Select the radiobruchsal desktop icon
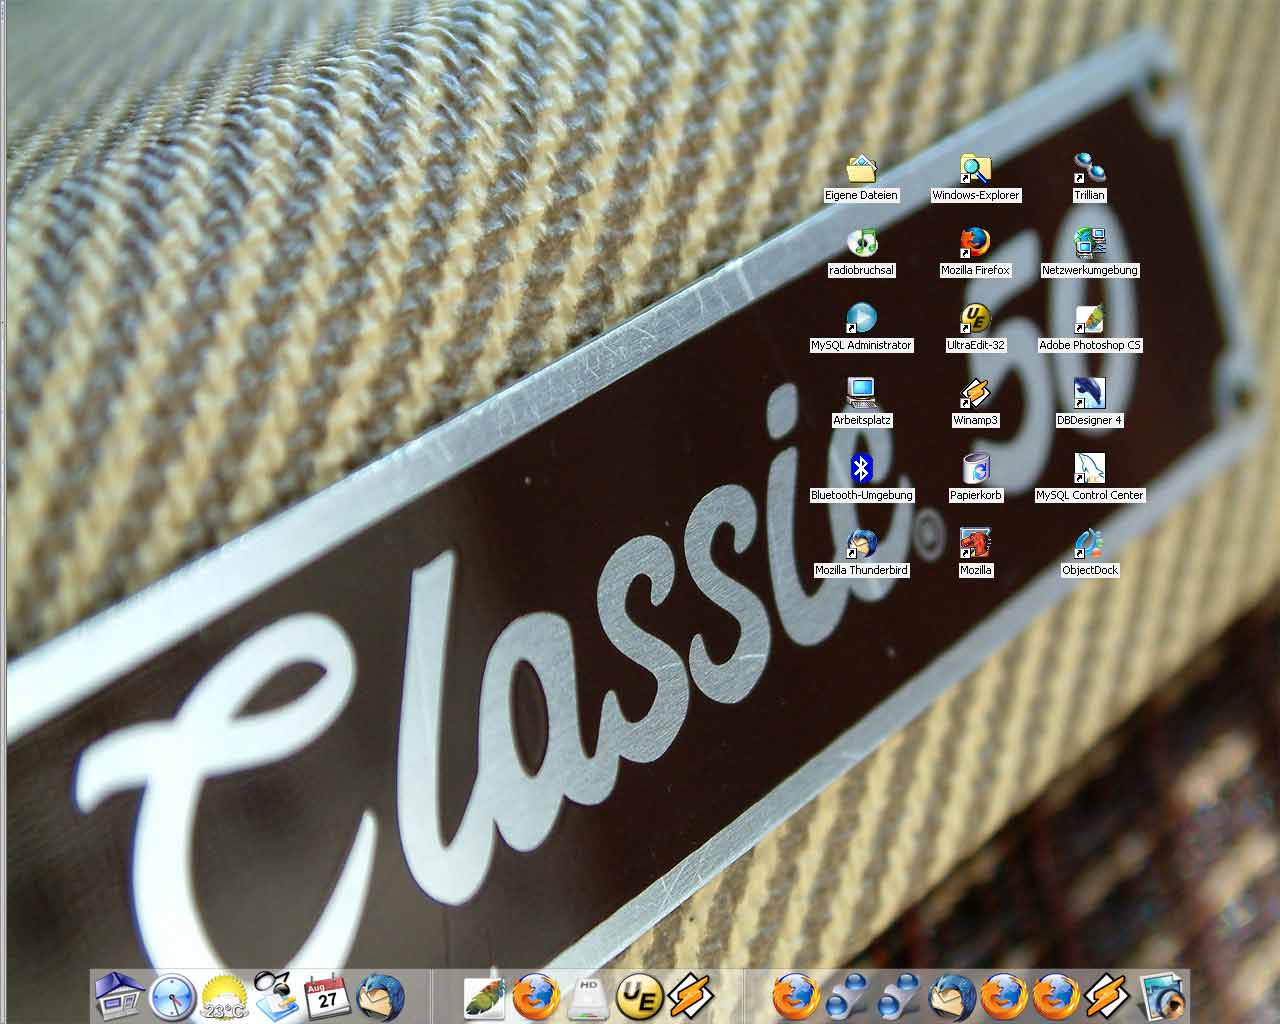Image resolution: width=1280 pixels, height=1024 pixels. (861, 253)
